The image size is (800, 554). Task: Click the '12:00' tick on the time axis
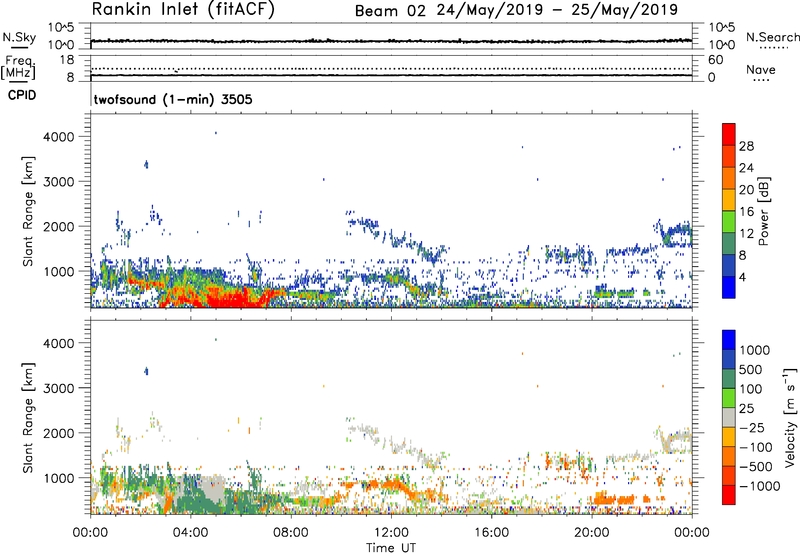click(391, 533)
